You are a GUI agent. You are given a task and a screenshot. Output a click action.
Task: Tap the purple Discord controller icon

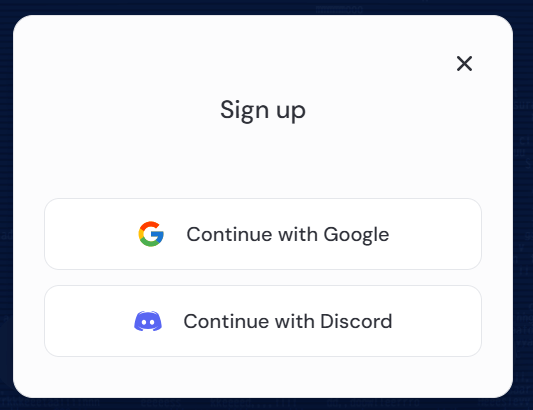pos(148,321)
